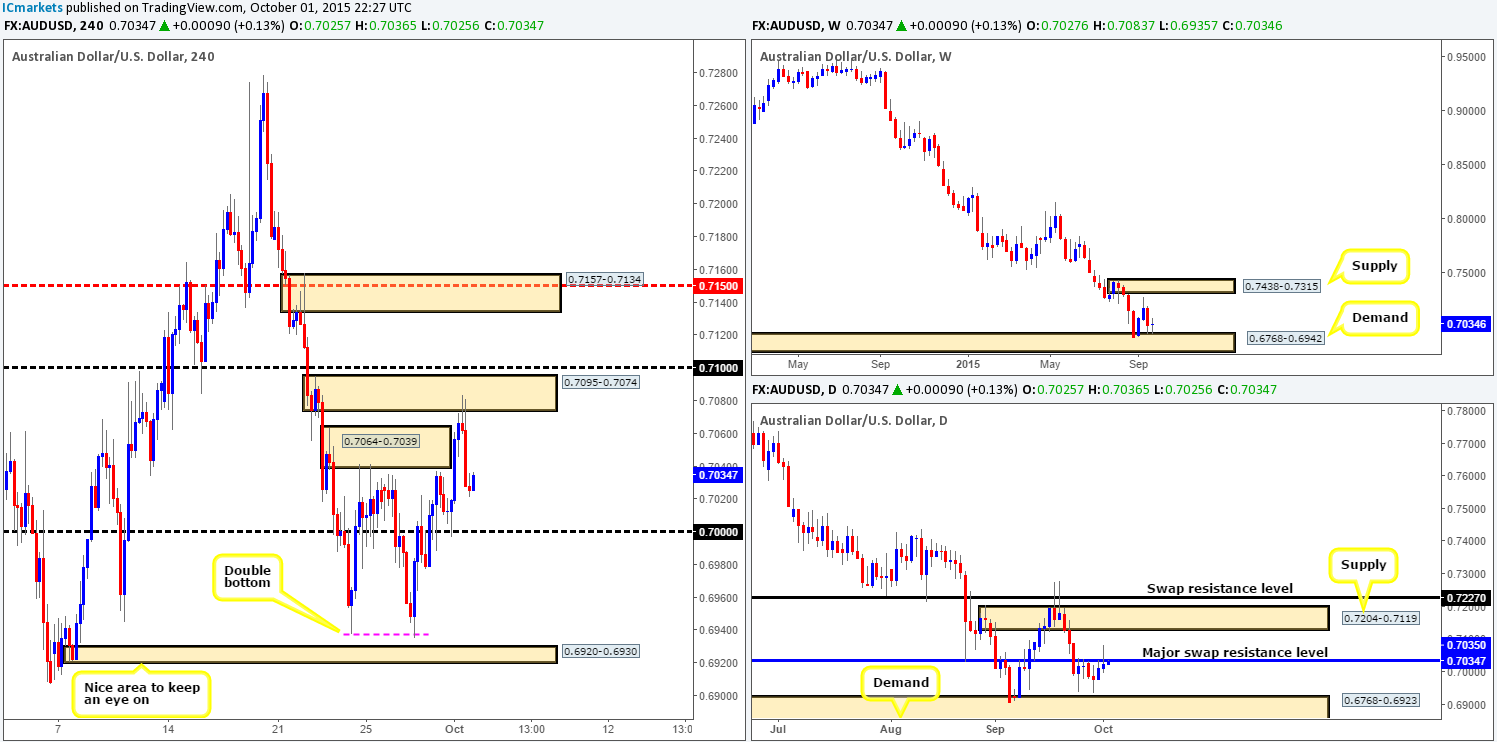
Task: Select the 'Swap resistance level' label
Action: [x=1220, y=588]
